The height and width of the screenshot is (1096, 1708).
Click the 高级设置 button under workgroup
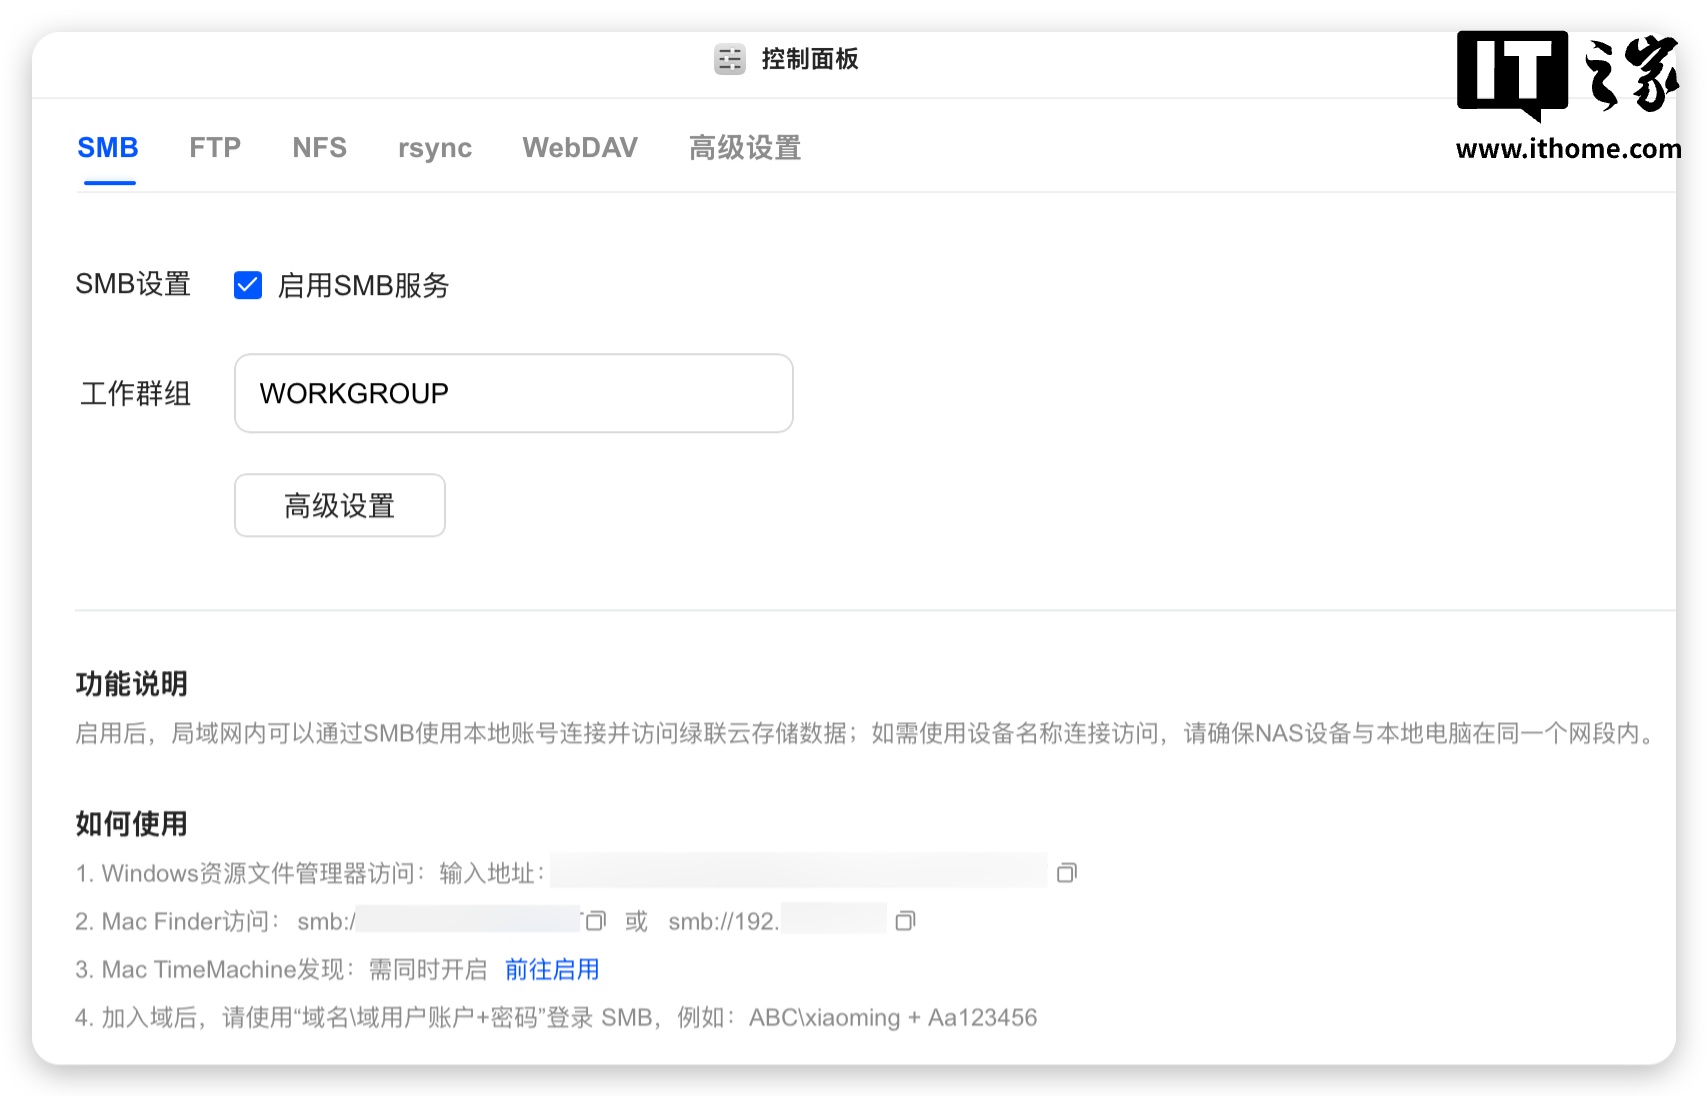point(340,505)
